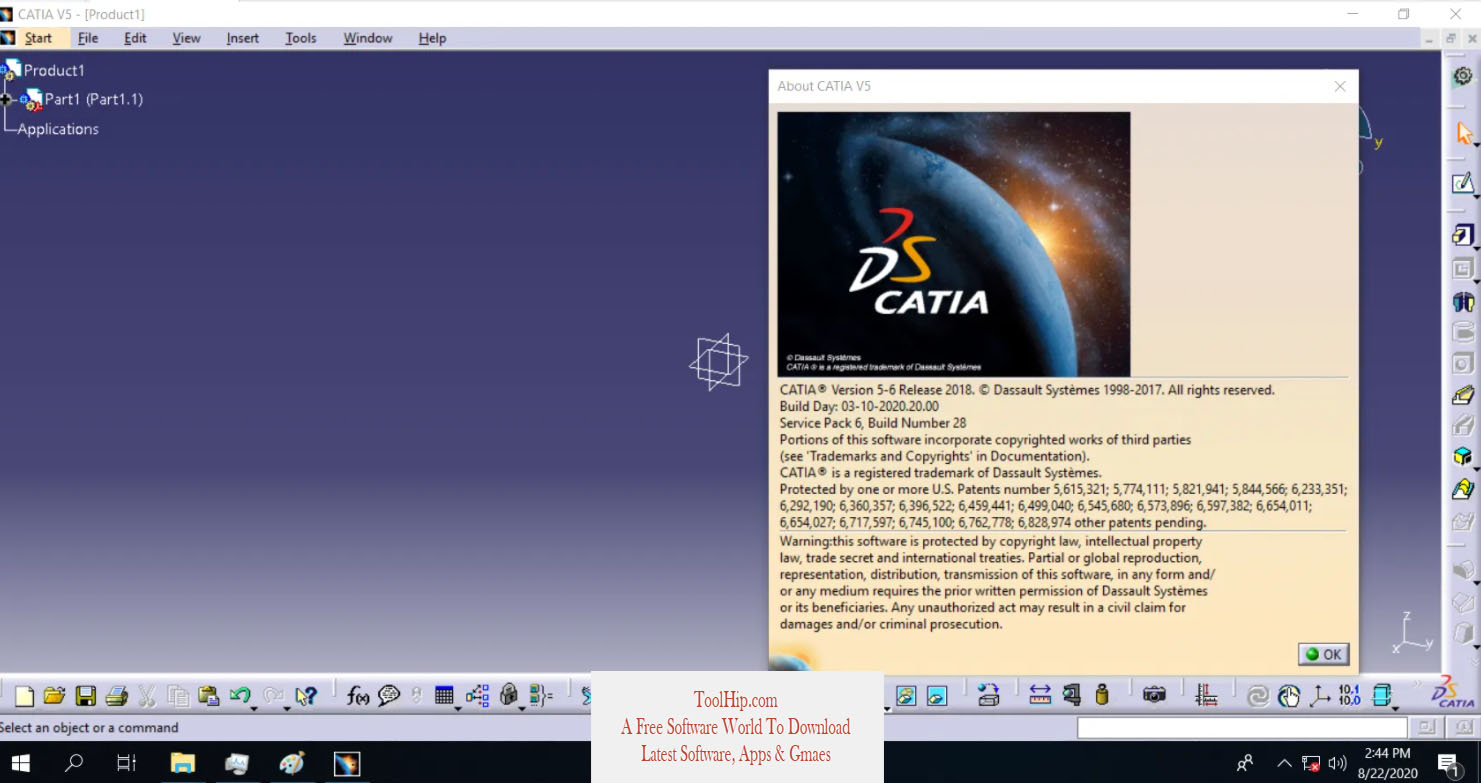This screenshot has height=783, width=1481.
Task: Click the command input field in the status bar
Action: coord(1242,728)
